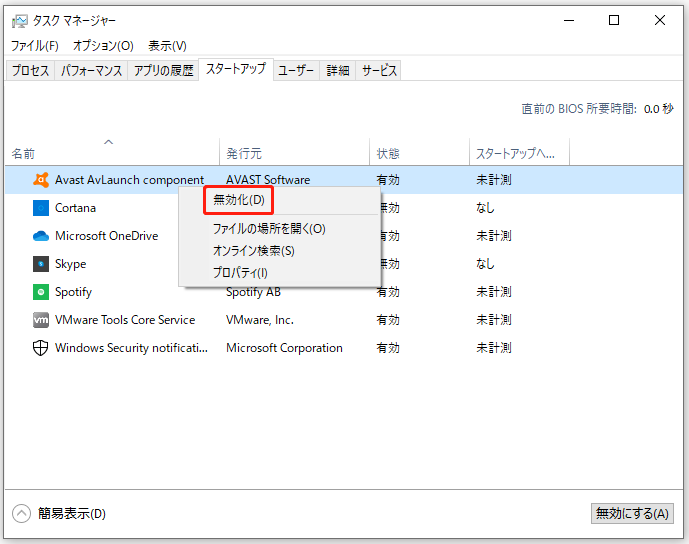Choose プロパティ(I) in the context menu
Image resolution: width=689 pixels, height=544 pixels.
[240, 272]
